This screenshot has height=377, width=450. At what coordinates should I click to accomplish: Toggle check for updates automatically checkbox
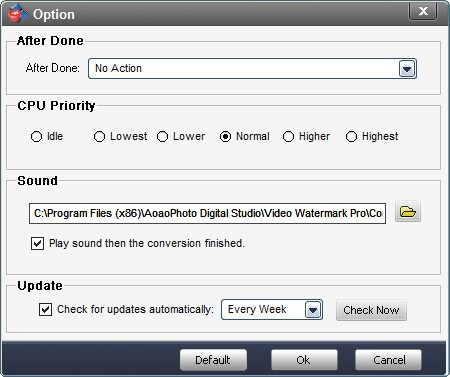[x=45, y=309]
